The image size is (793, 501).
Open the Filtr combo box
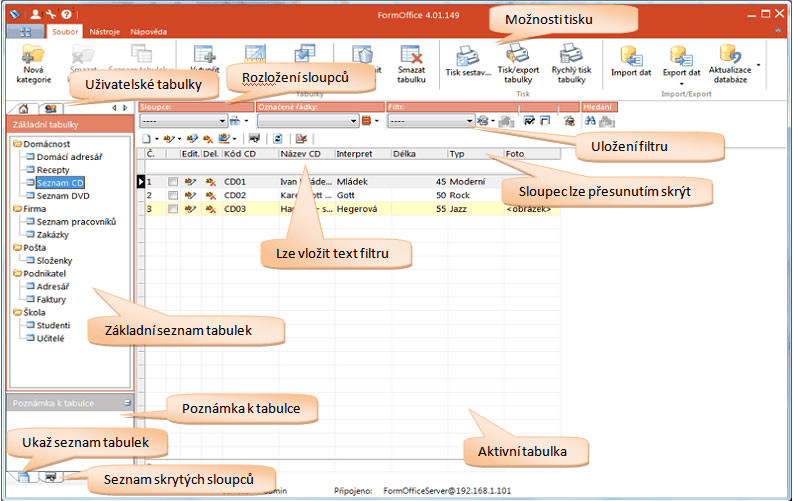(431, 121)
